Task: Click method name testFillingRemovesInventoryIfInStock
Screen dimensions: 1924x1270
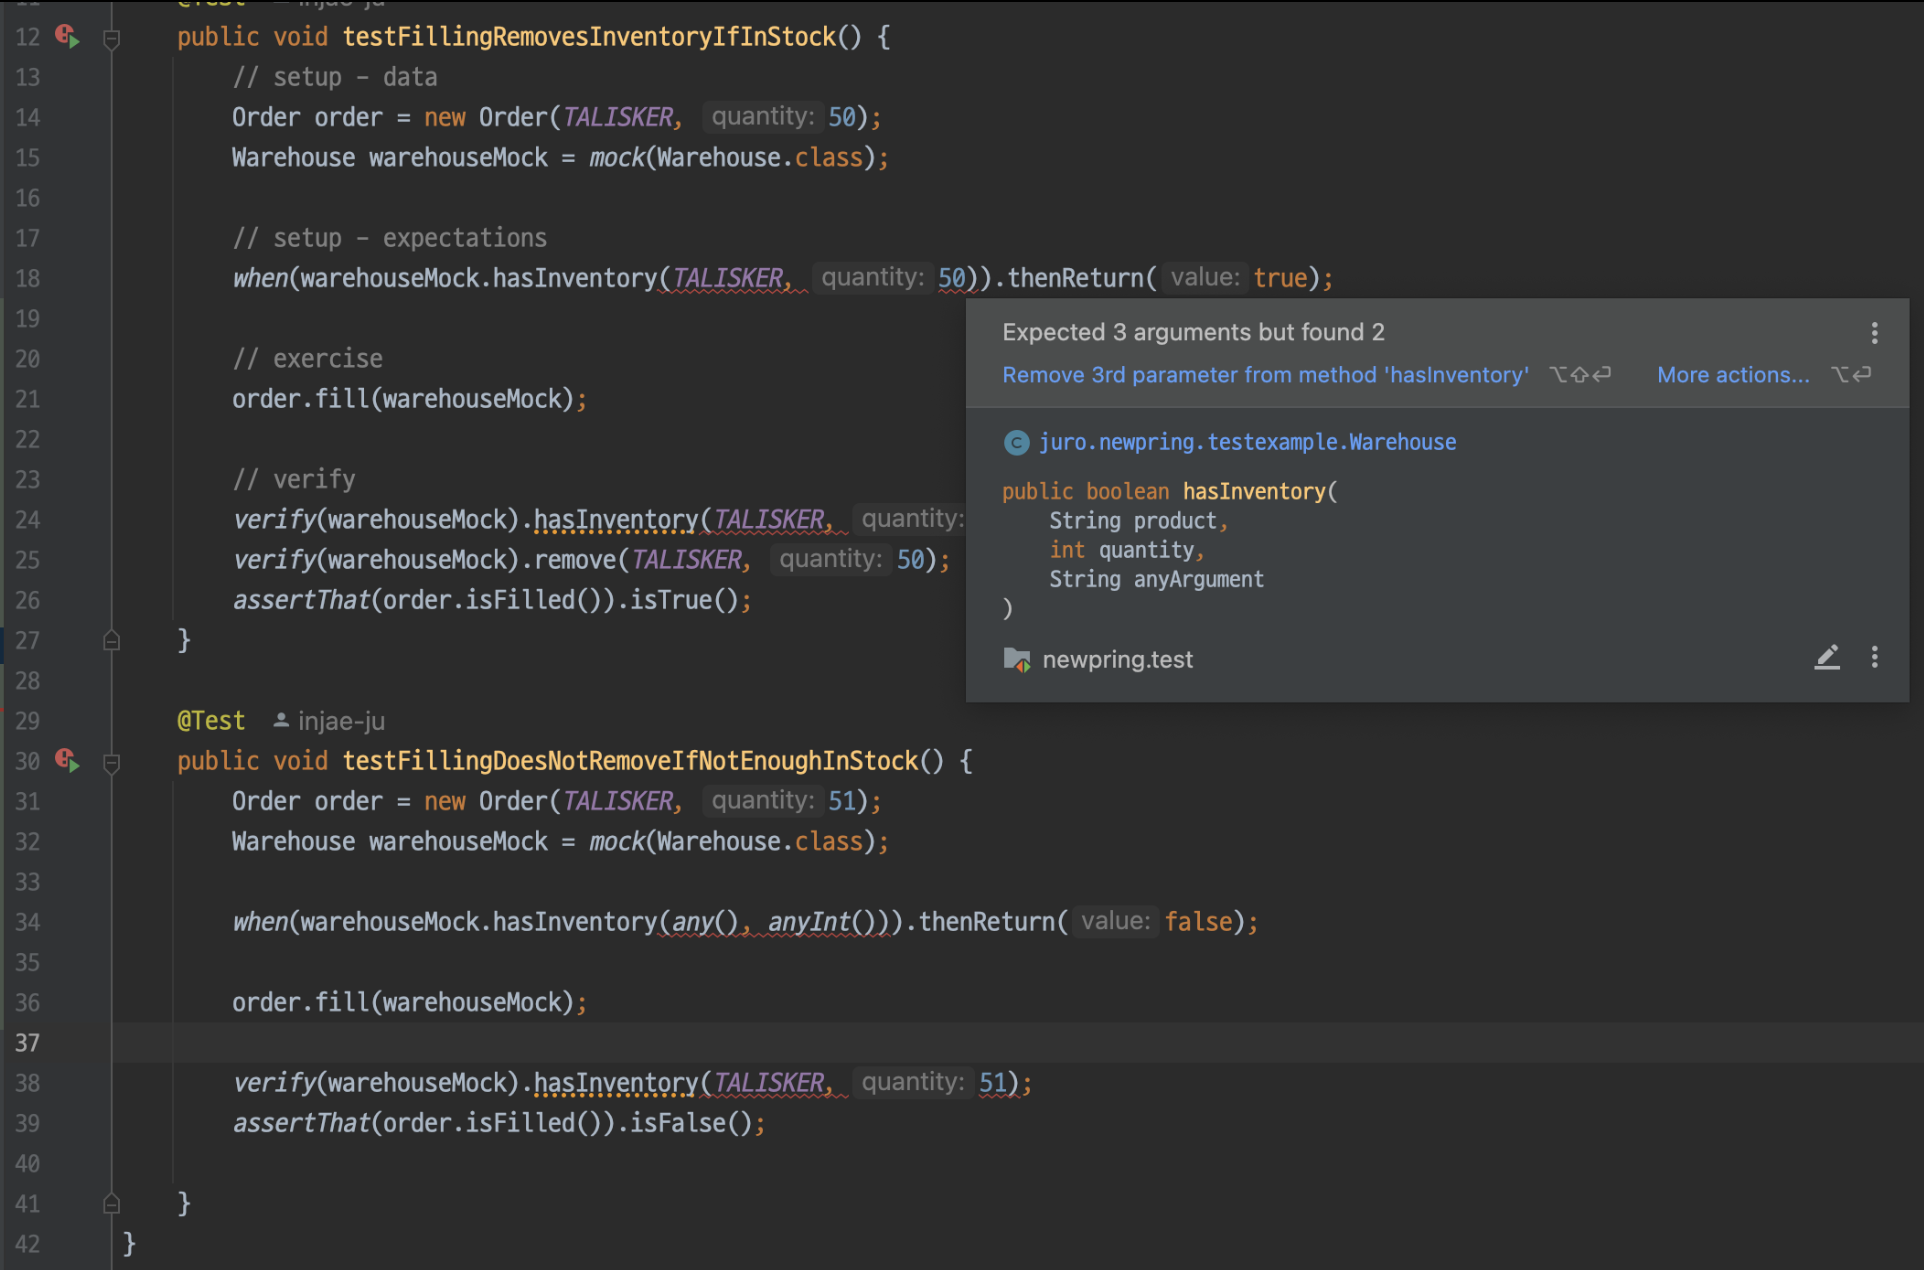Action: (589, 37)
